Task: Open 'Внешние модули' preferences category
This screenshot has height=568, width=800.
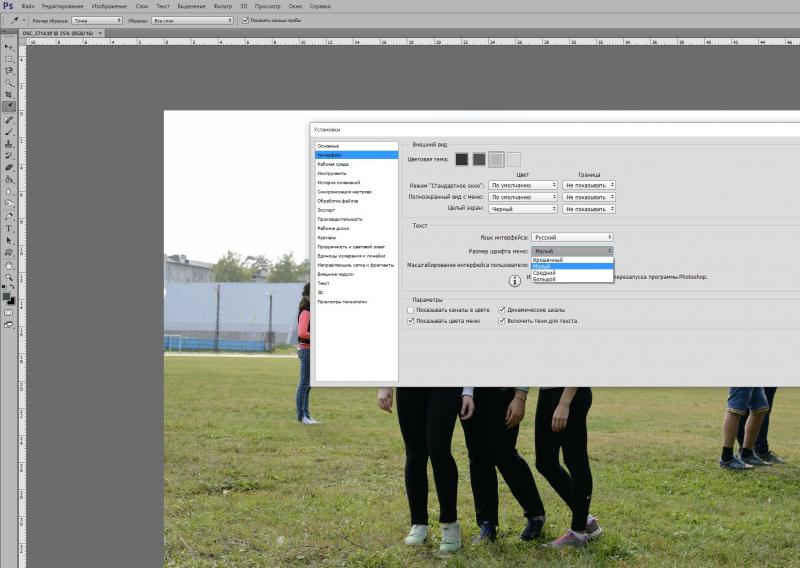Action: tap(357, 274)
